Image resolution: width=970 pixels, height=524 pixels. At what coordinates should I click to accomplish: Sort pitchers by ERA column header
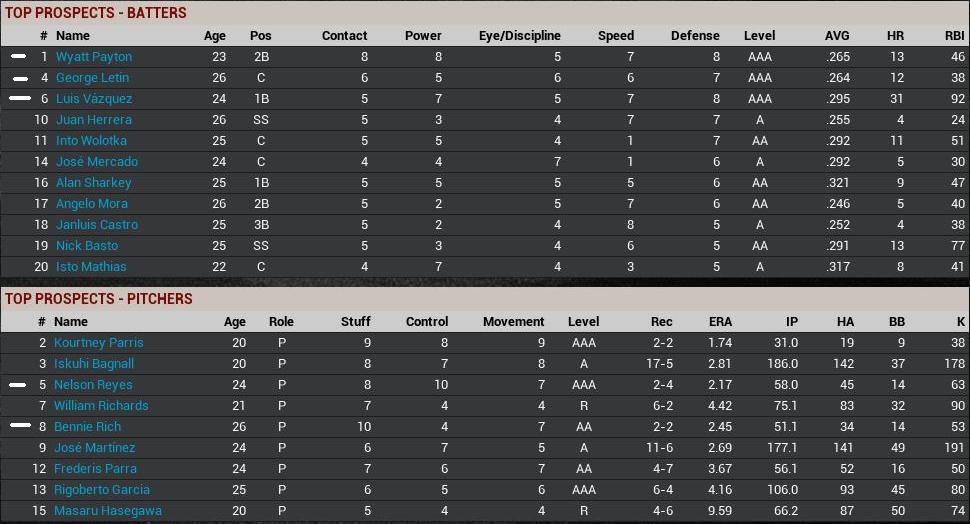(x=720, y=322)
